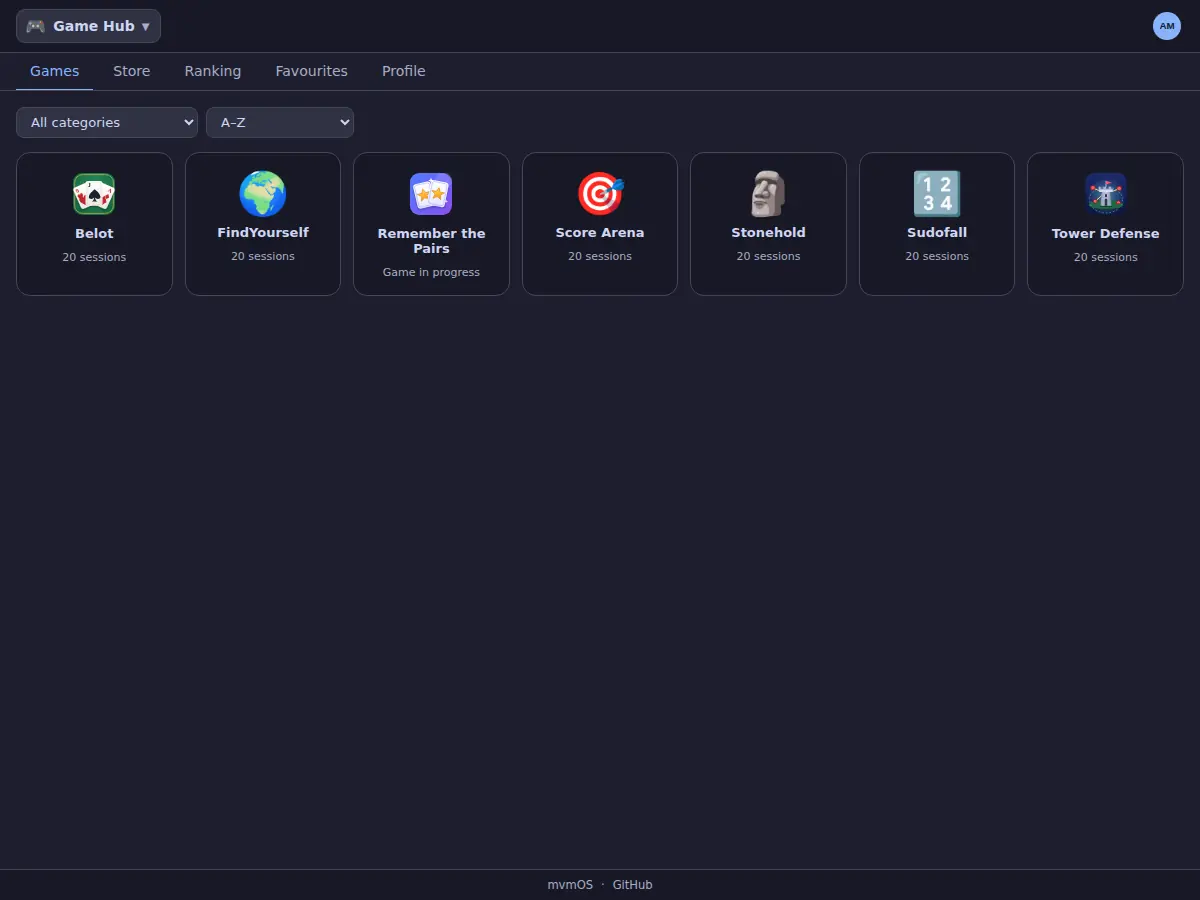Open the A–Z sort dropdown
1200x900 pixels.
(280, 122)
